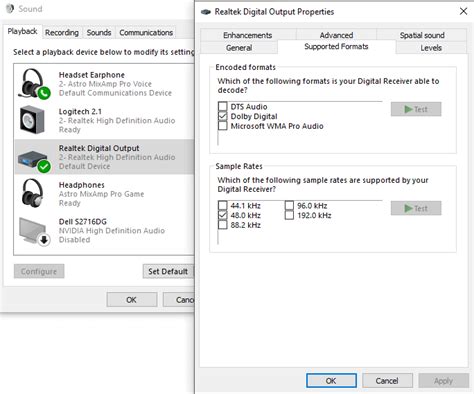Click the Dell S2716DG monitor icon
The height and width of the screenshot is (394, 474).
tap(34, 231)
